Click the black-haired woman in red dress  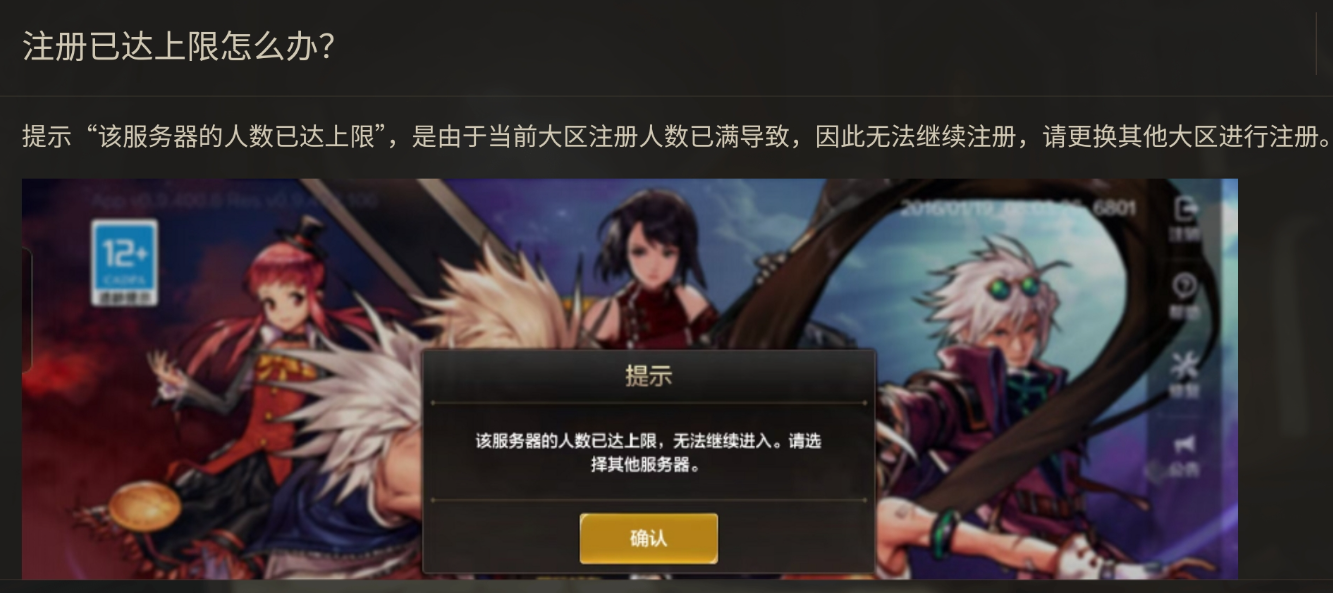click(648, 268)
